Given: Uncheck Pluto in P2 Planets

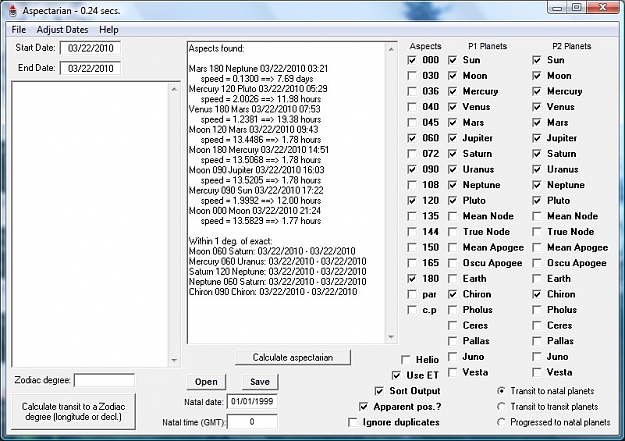Looking at the screenshot, I should point(537,201).
